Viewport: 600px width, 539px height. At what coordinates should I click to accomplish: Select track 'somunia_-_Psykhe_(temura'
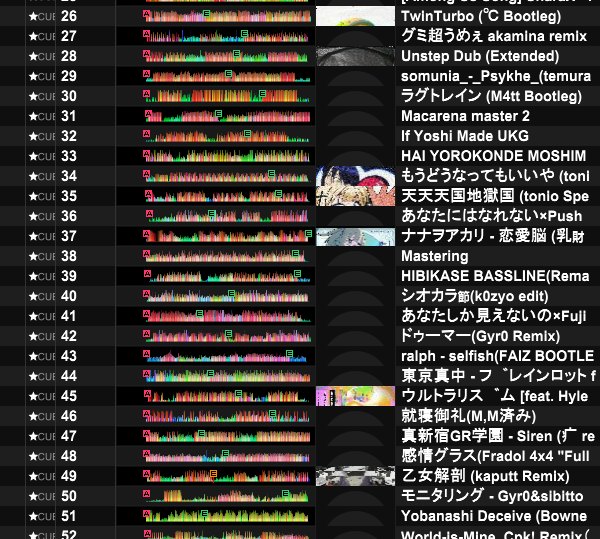click(x=496, y=77)
